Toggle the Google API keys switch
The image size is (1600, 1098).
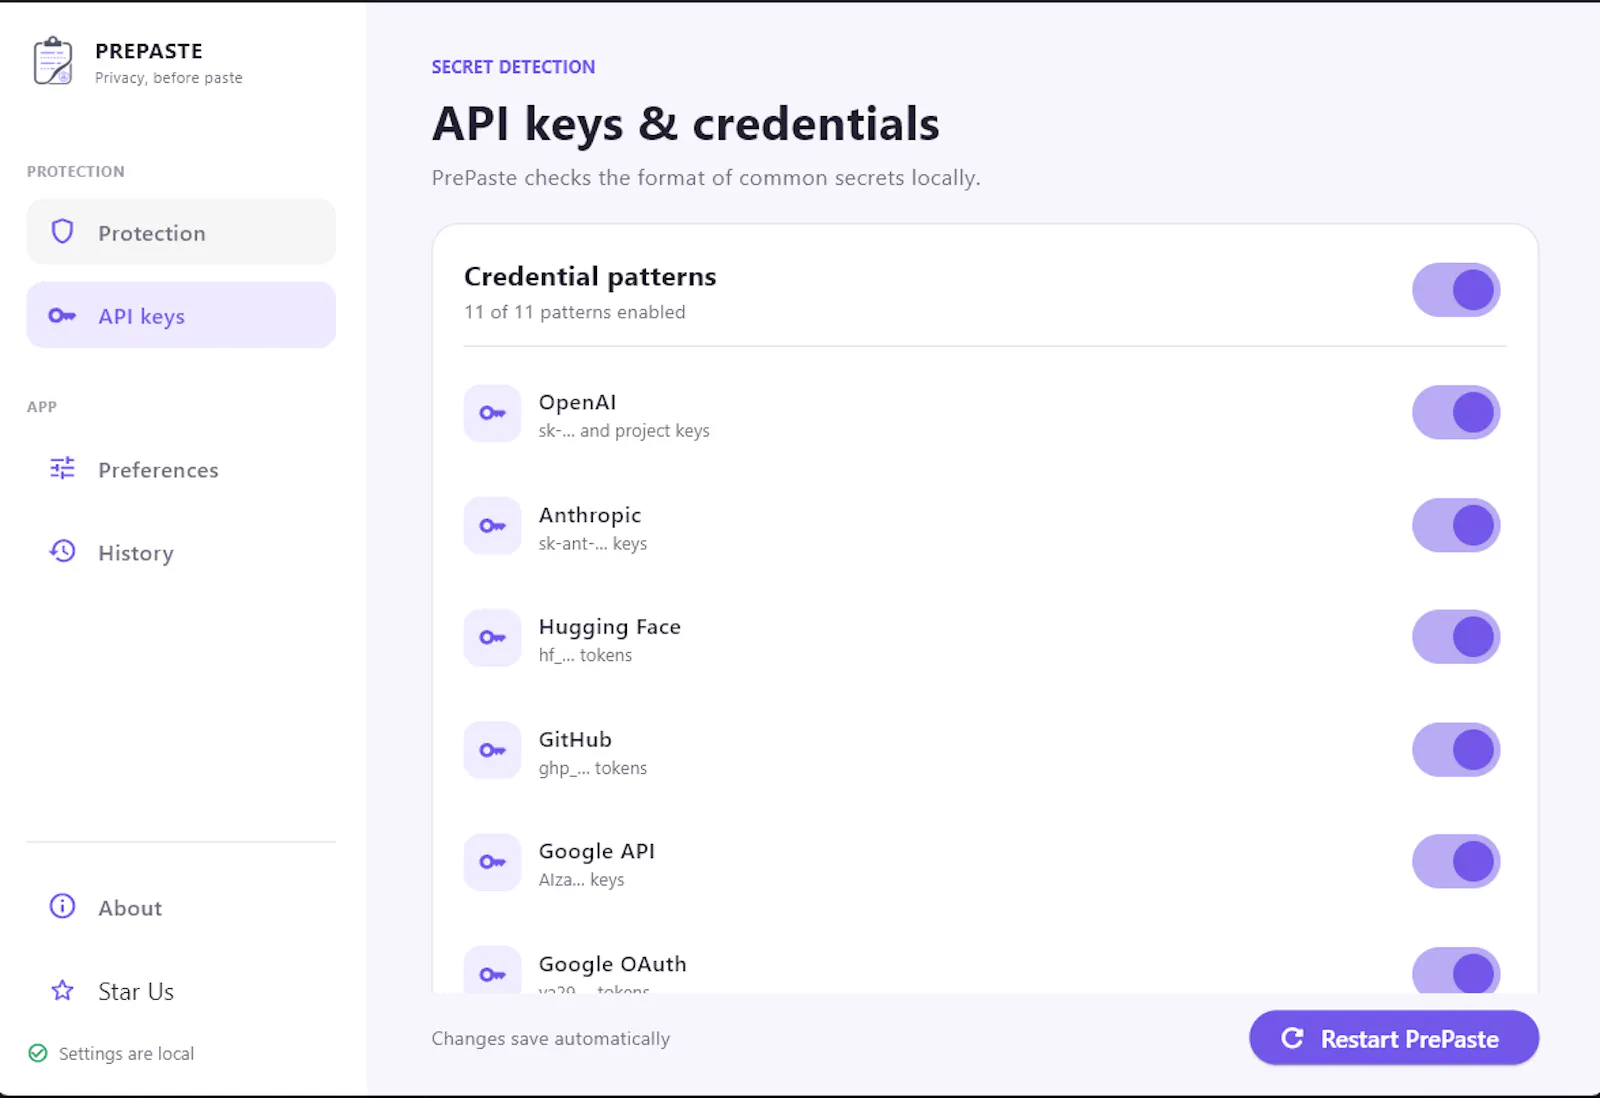click(x=1456, y=861)
